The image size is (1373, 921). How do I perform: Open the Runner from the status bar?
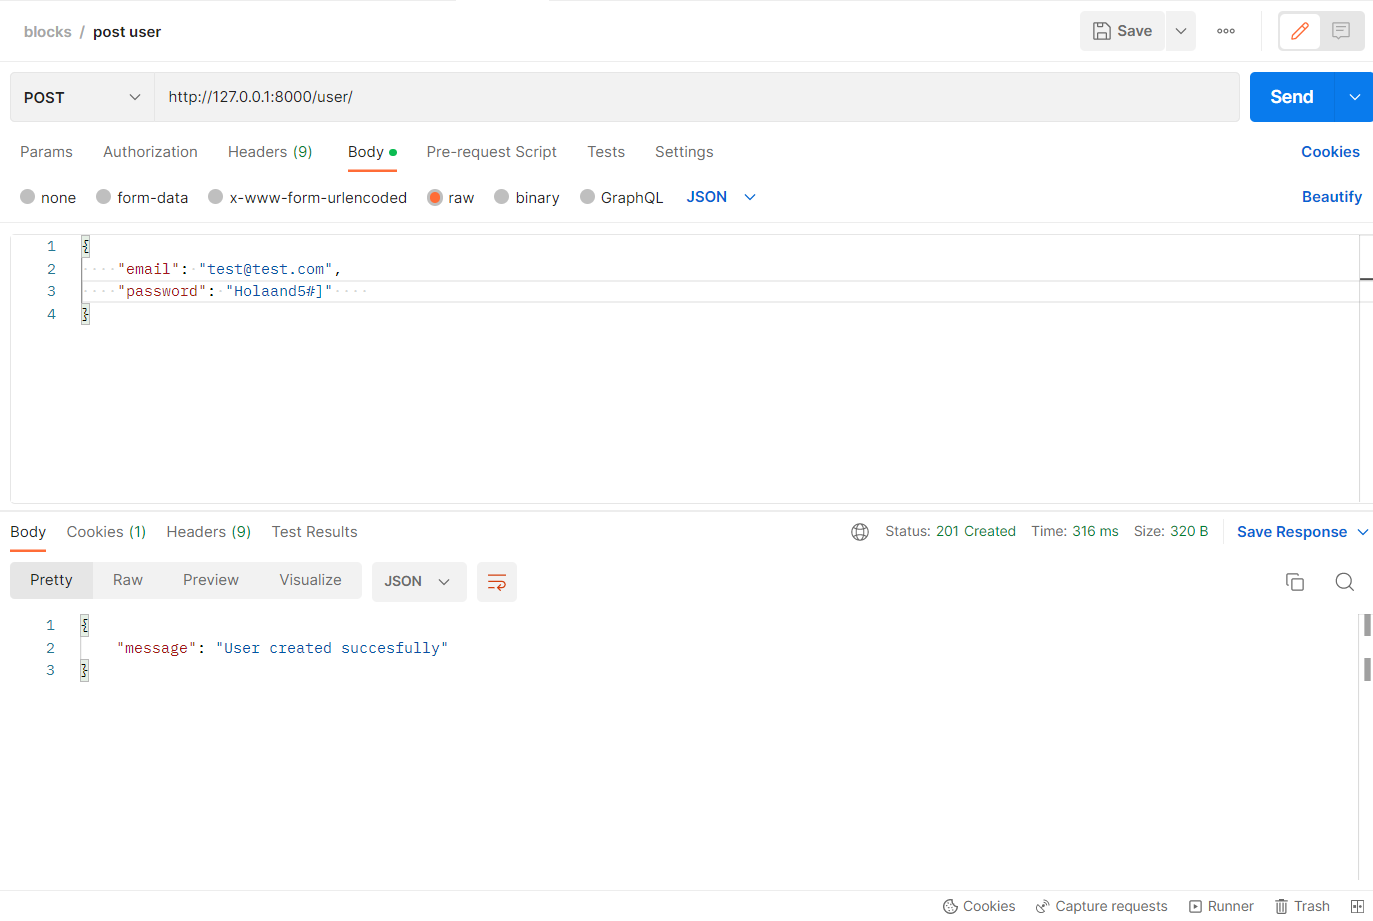point(1221,906)
